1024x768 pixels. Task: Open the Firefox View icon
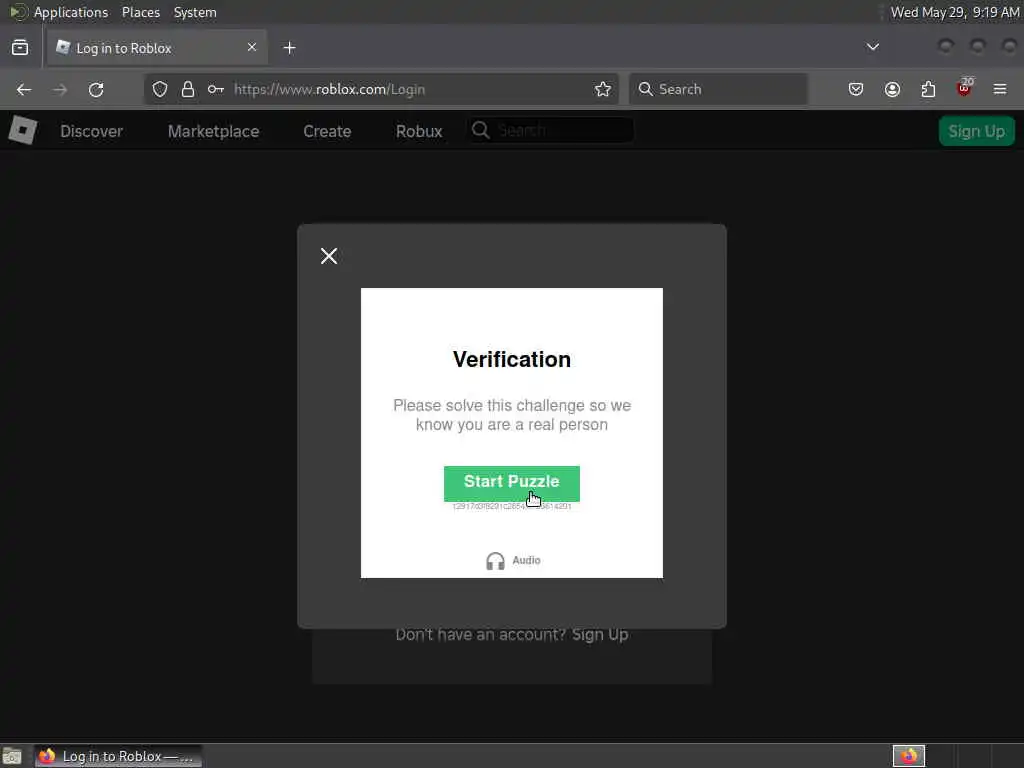coord(20,48)
